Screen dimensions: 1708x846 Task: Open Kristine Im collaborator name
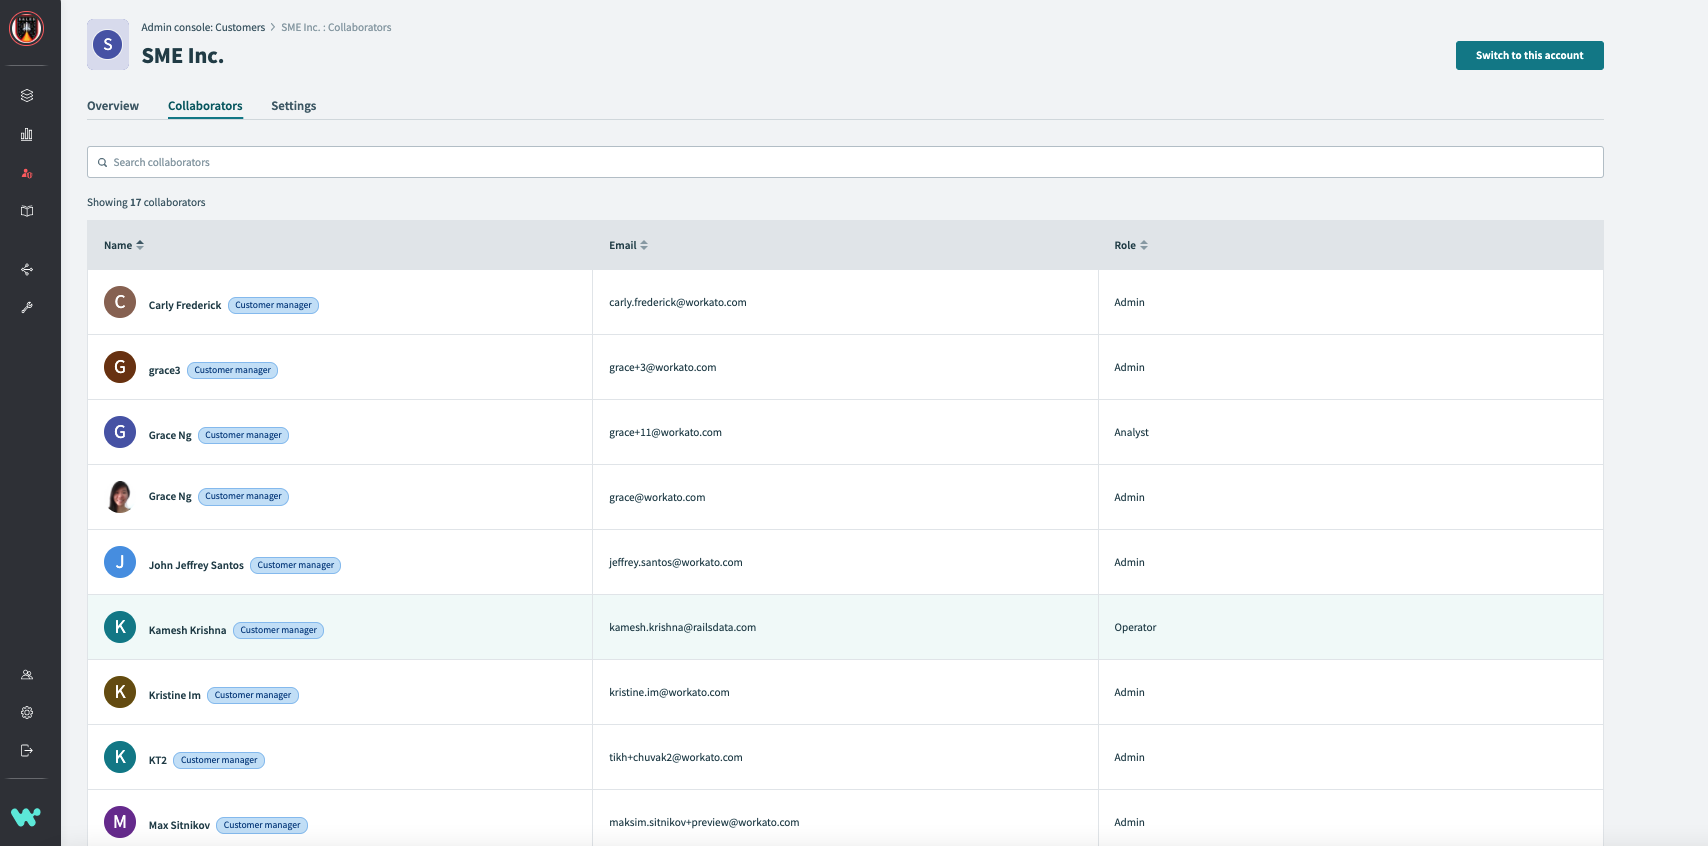point(175,695)
